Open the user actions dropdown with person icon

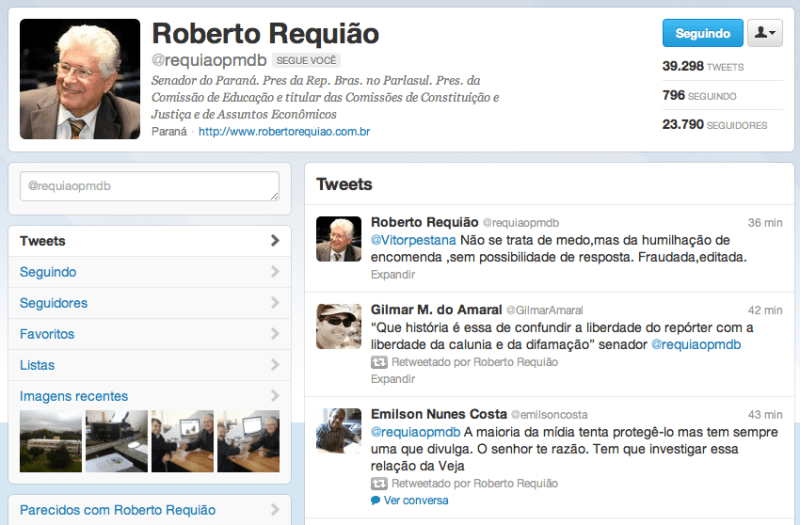pyautogui.click(x=765, y=33)
